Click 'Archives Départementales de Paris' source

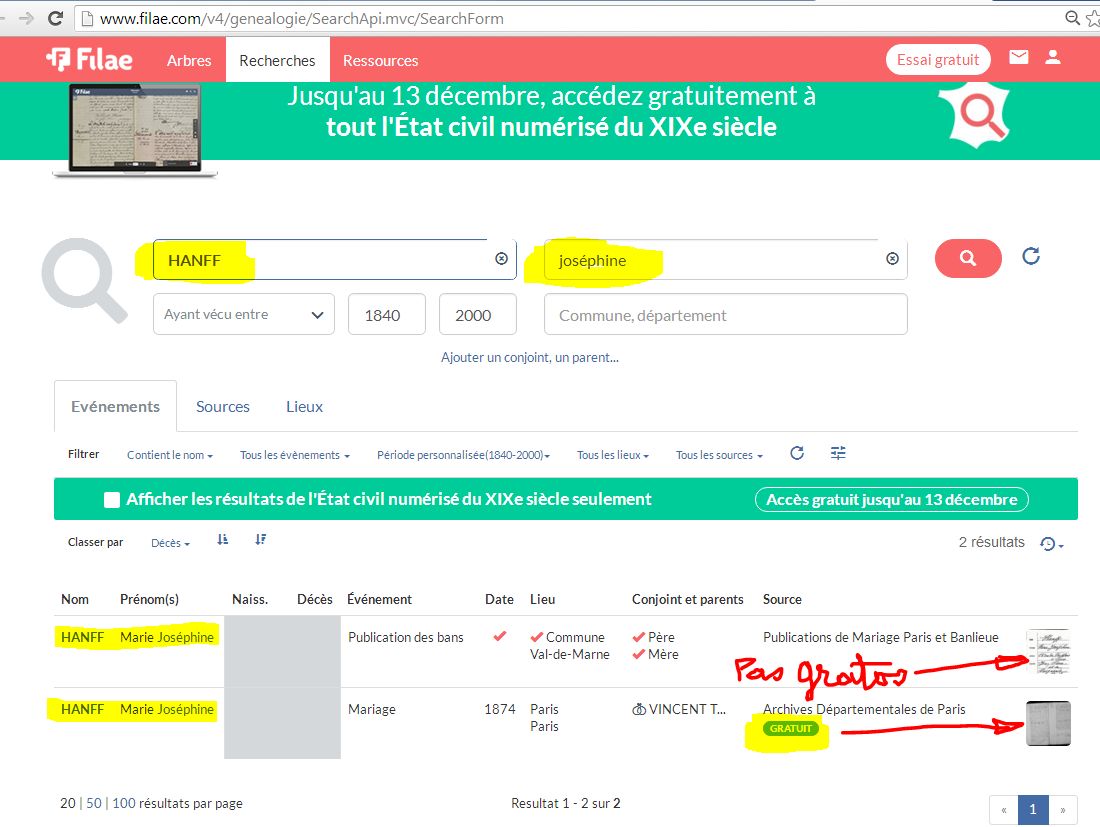[864, 709]
